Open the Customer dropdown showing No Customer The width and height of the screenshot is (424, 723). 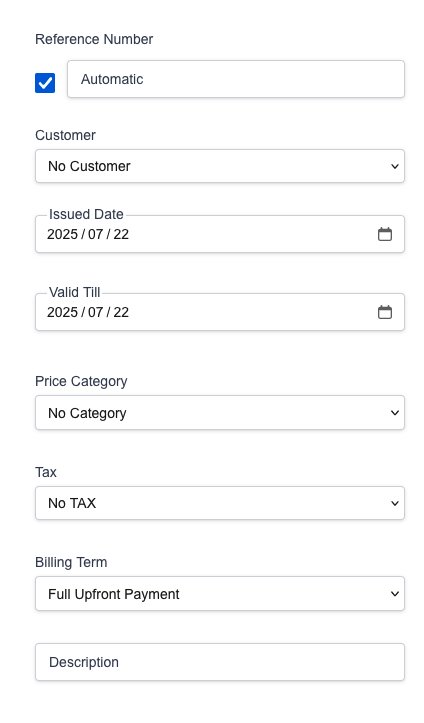click(x=220, y=166)
